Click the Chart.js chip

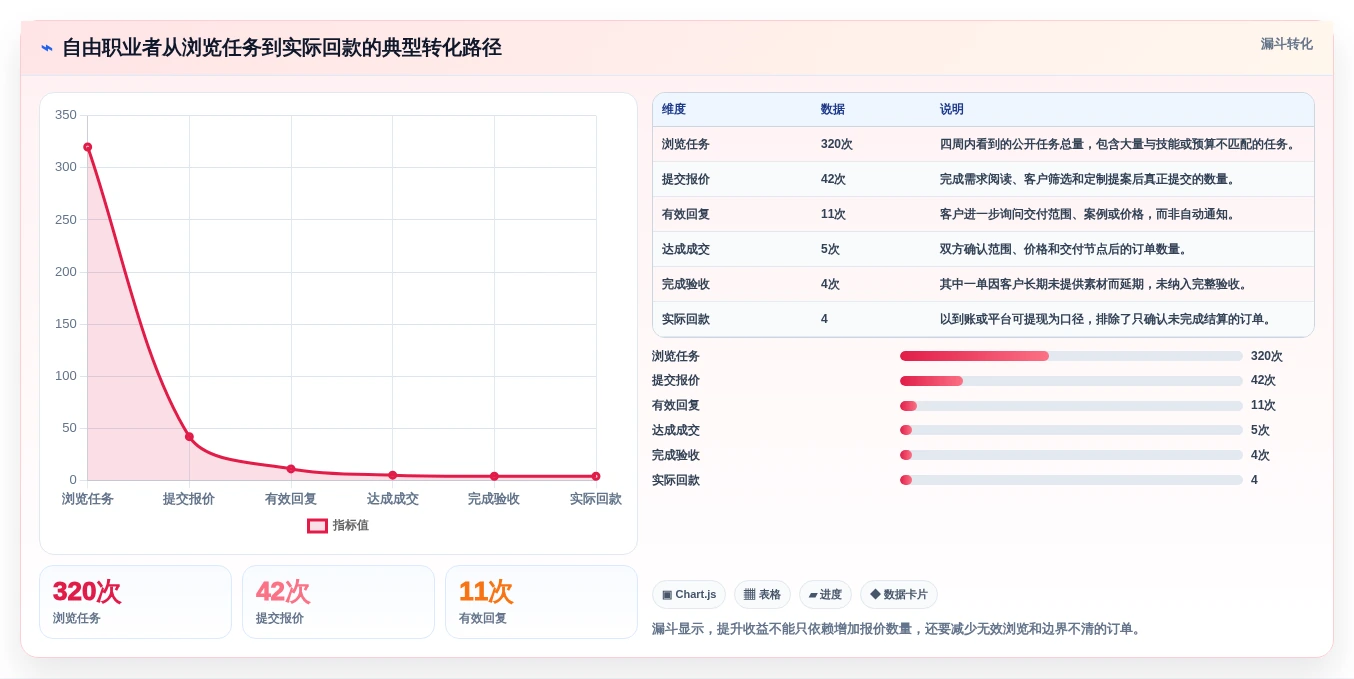pyautogui.click(x=689, y=595)
